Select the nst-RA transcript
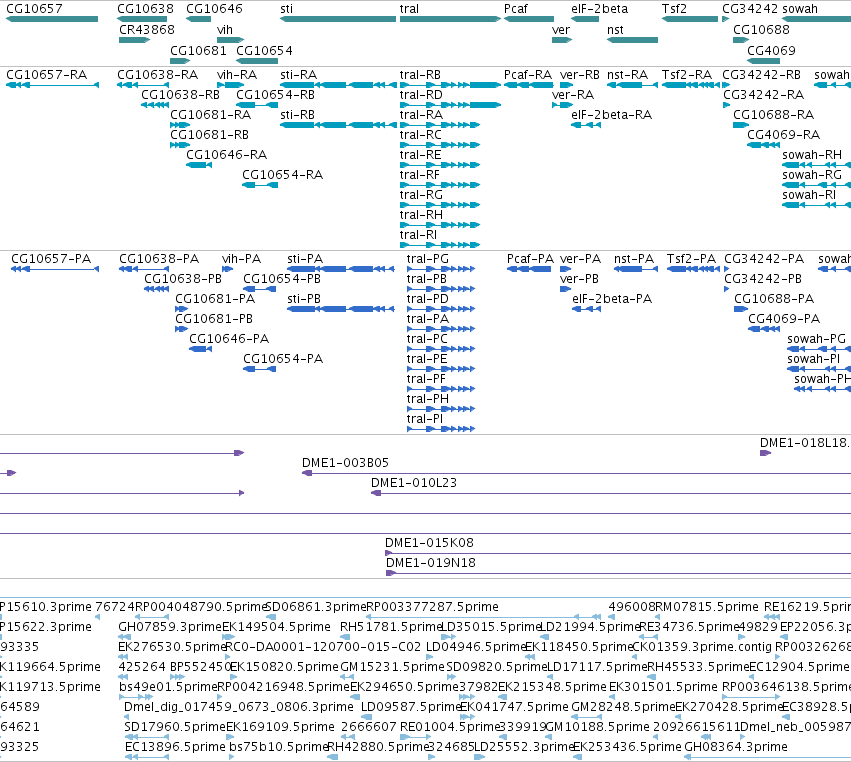851x762 pixels. pyautogui.click(x=632, y=85)
